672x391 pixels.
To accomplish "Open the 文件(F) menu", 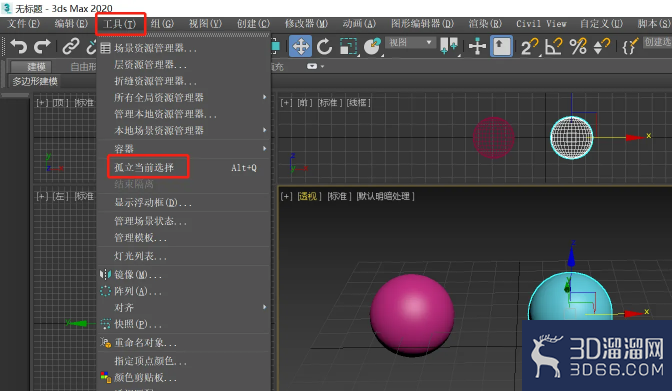I will point(24,24).
